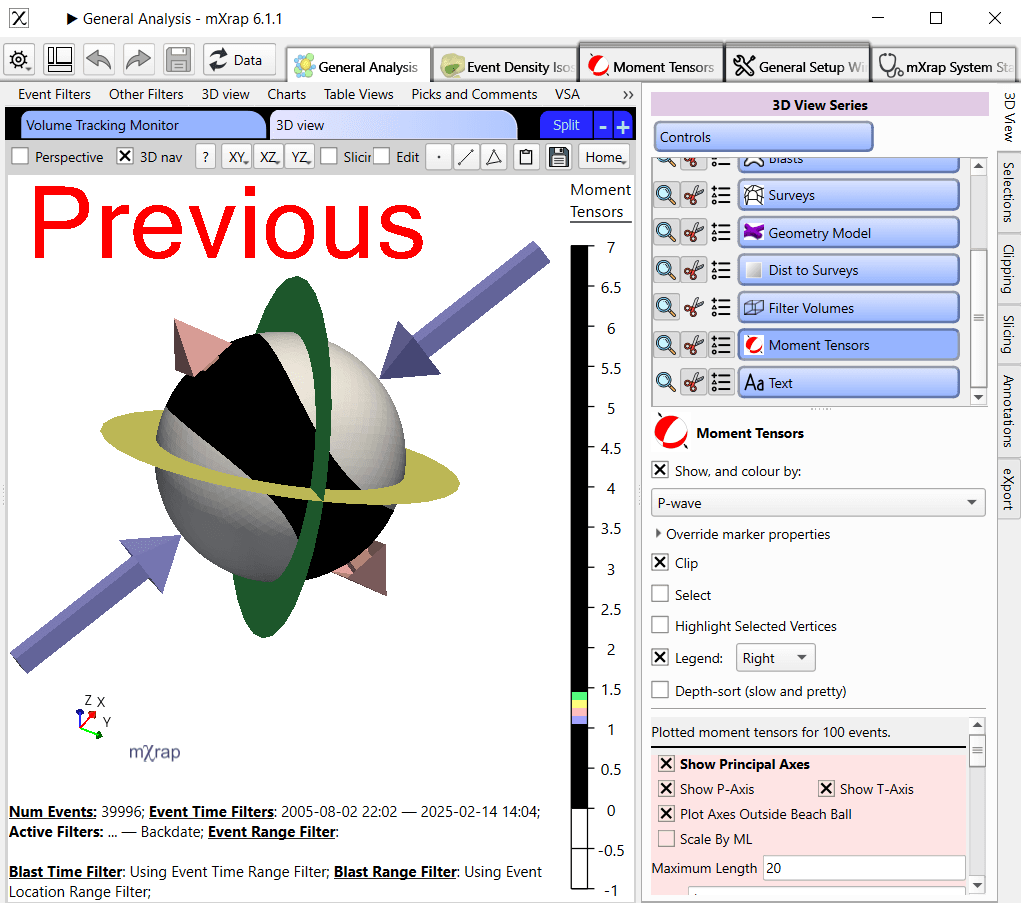
Task: Click the clipboard copy icon in 3D toolbar
Action: point(525,157)
